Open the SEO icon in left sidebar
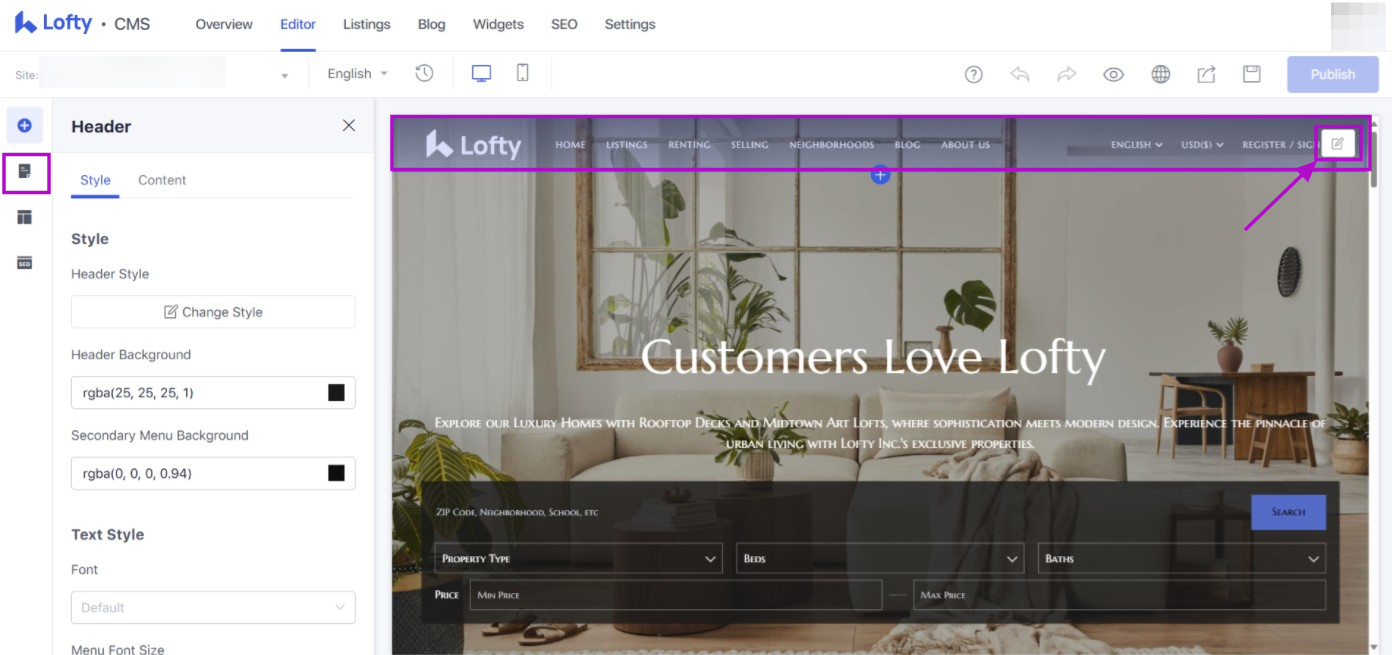Screen dimensions: 1392x655 (25, 262)
